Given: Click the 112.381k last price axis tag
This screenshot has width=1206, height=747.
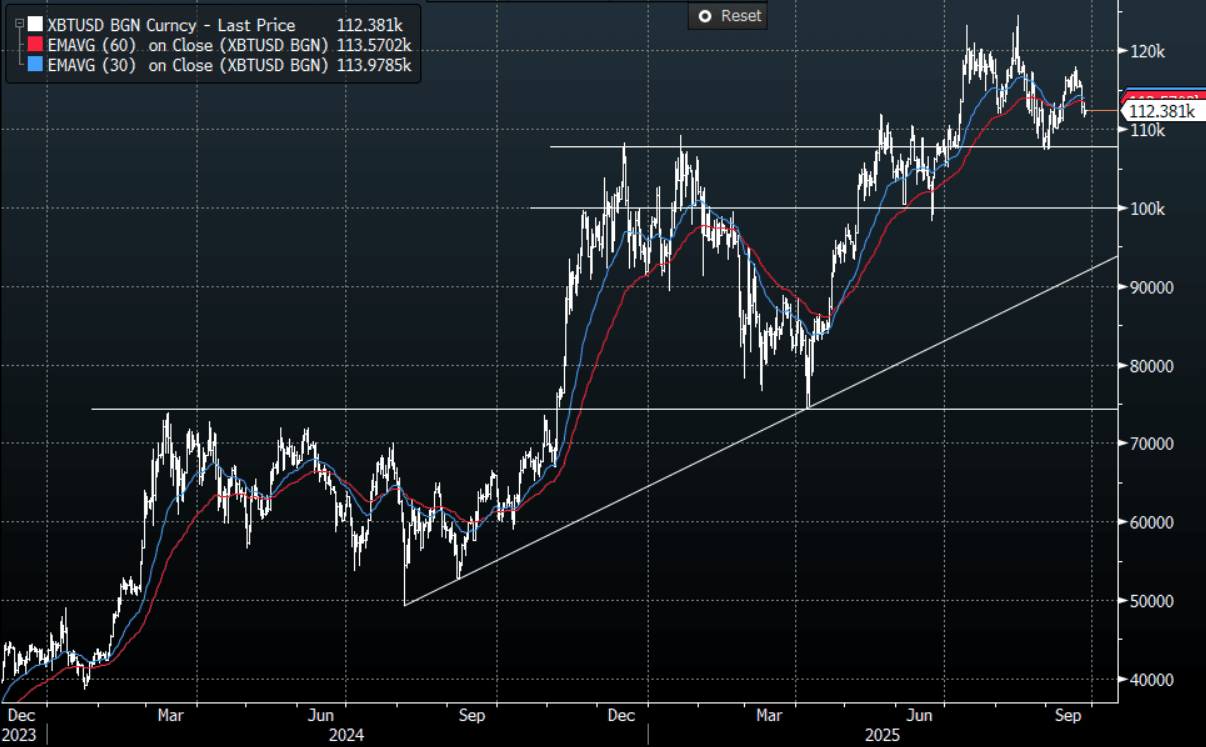Looking at the screenshot, I should click(x=1163, y=111).
